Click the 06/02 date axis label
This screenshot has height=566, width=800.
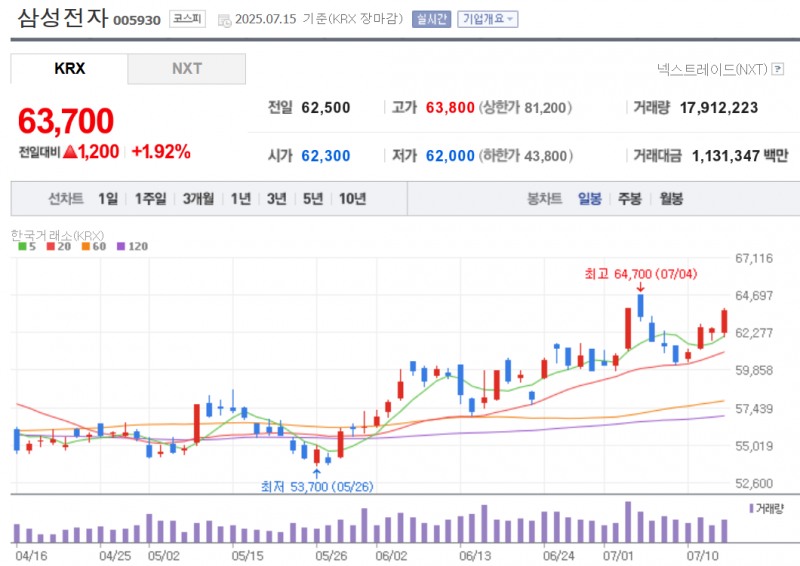(x=391, y=556)
